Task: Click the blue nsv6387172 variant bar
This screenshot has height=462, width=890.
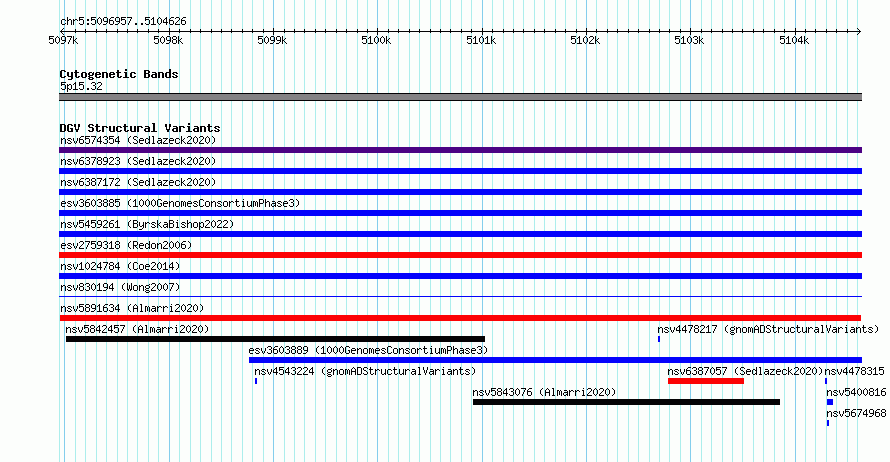Action: click(460, 192)
